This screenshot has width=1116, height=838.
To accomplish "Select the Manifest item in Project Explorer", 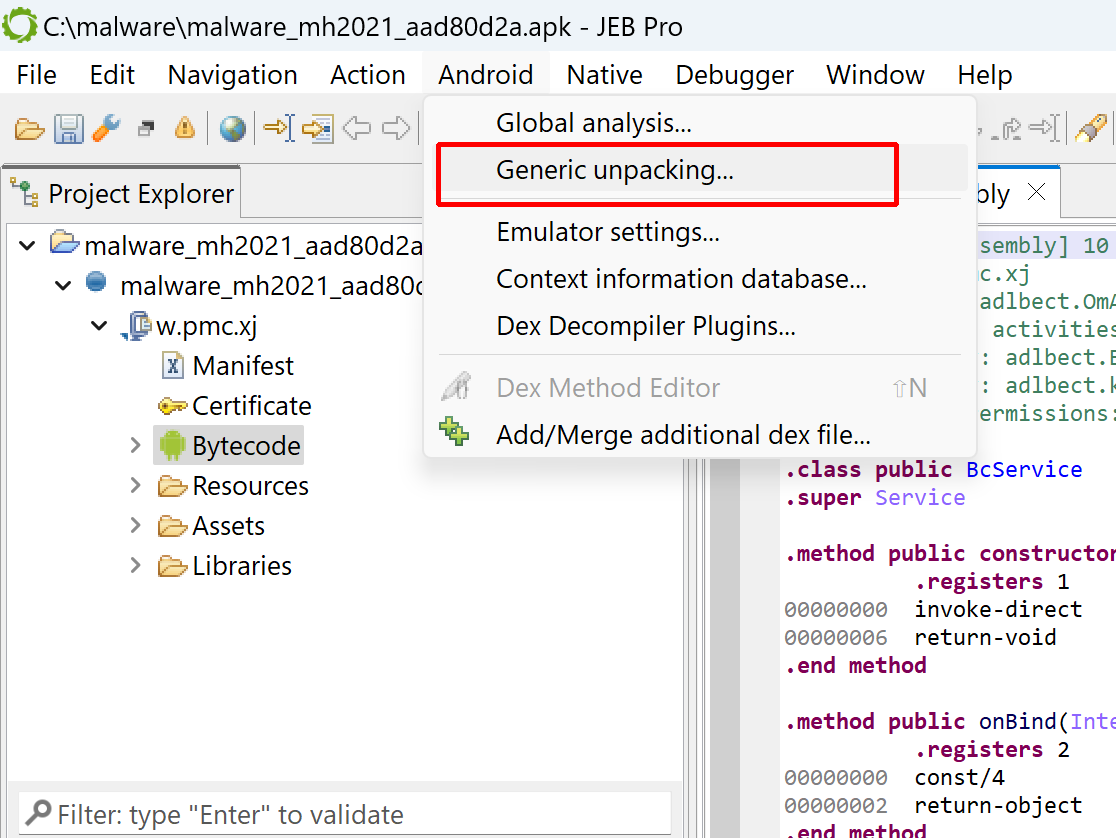I will coord(243,366).
